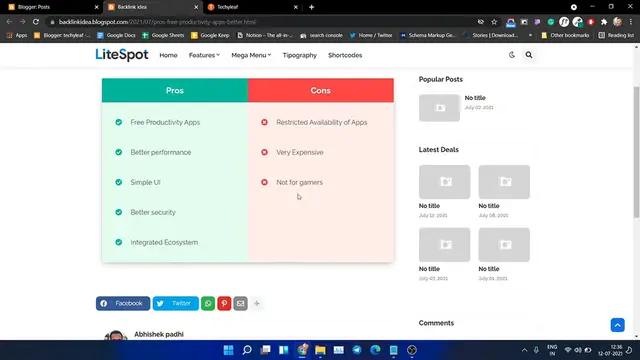Viewport: 640px width, 360px height.
Task: Share via WhatsApp icon
Action: [208, 303]
